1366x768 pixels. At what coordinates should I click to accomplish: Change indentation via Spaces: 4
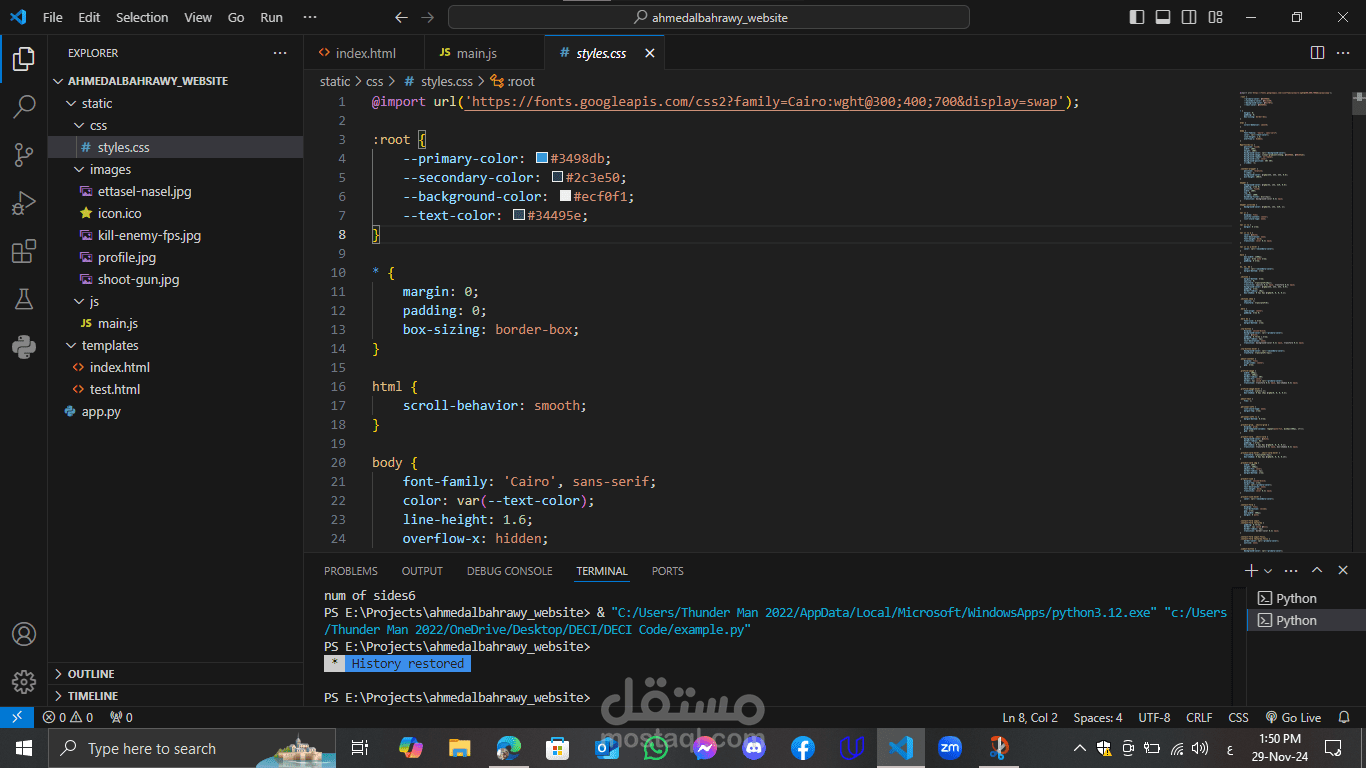point(1098,717)
